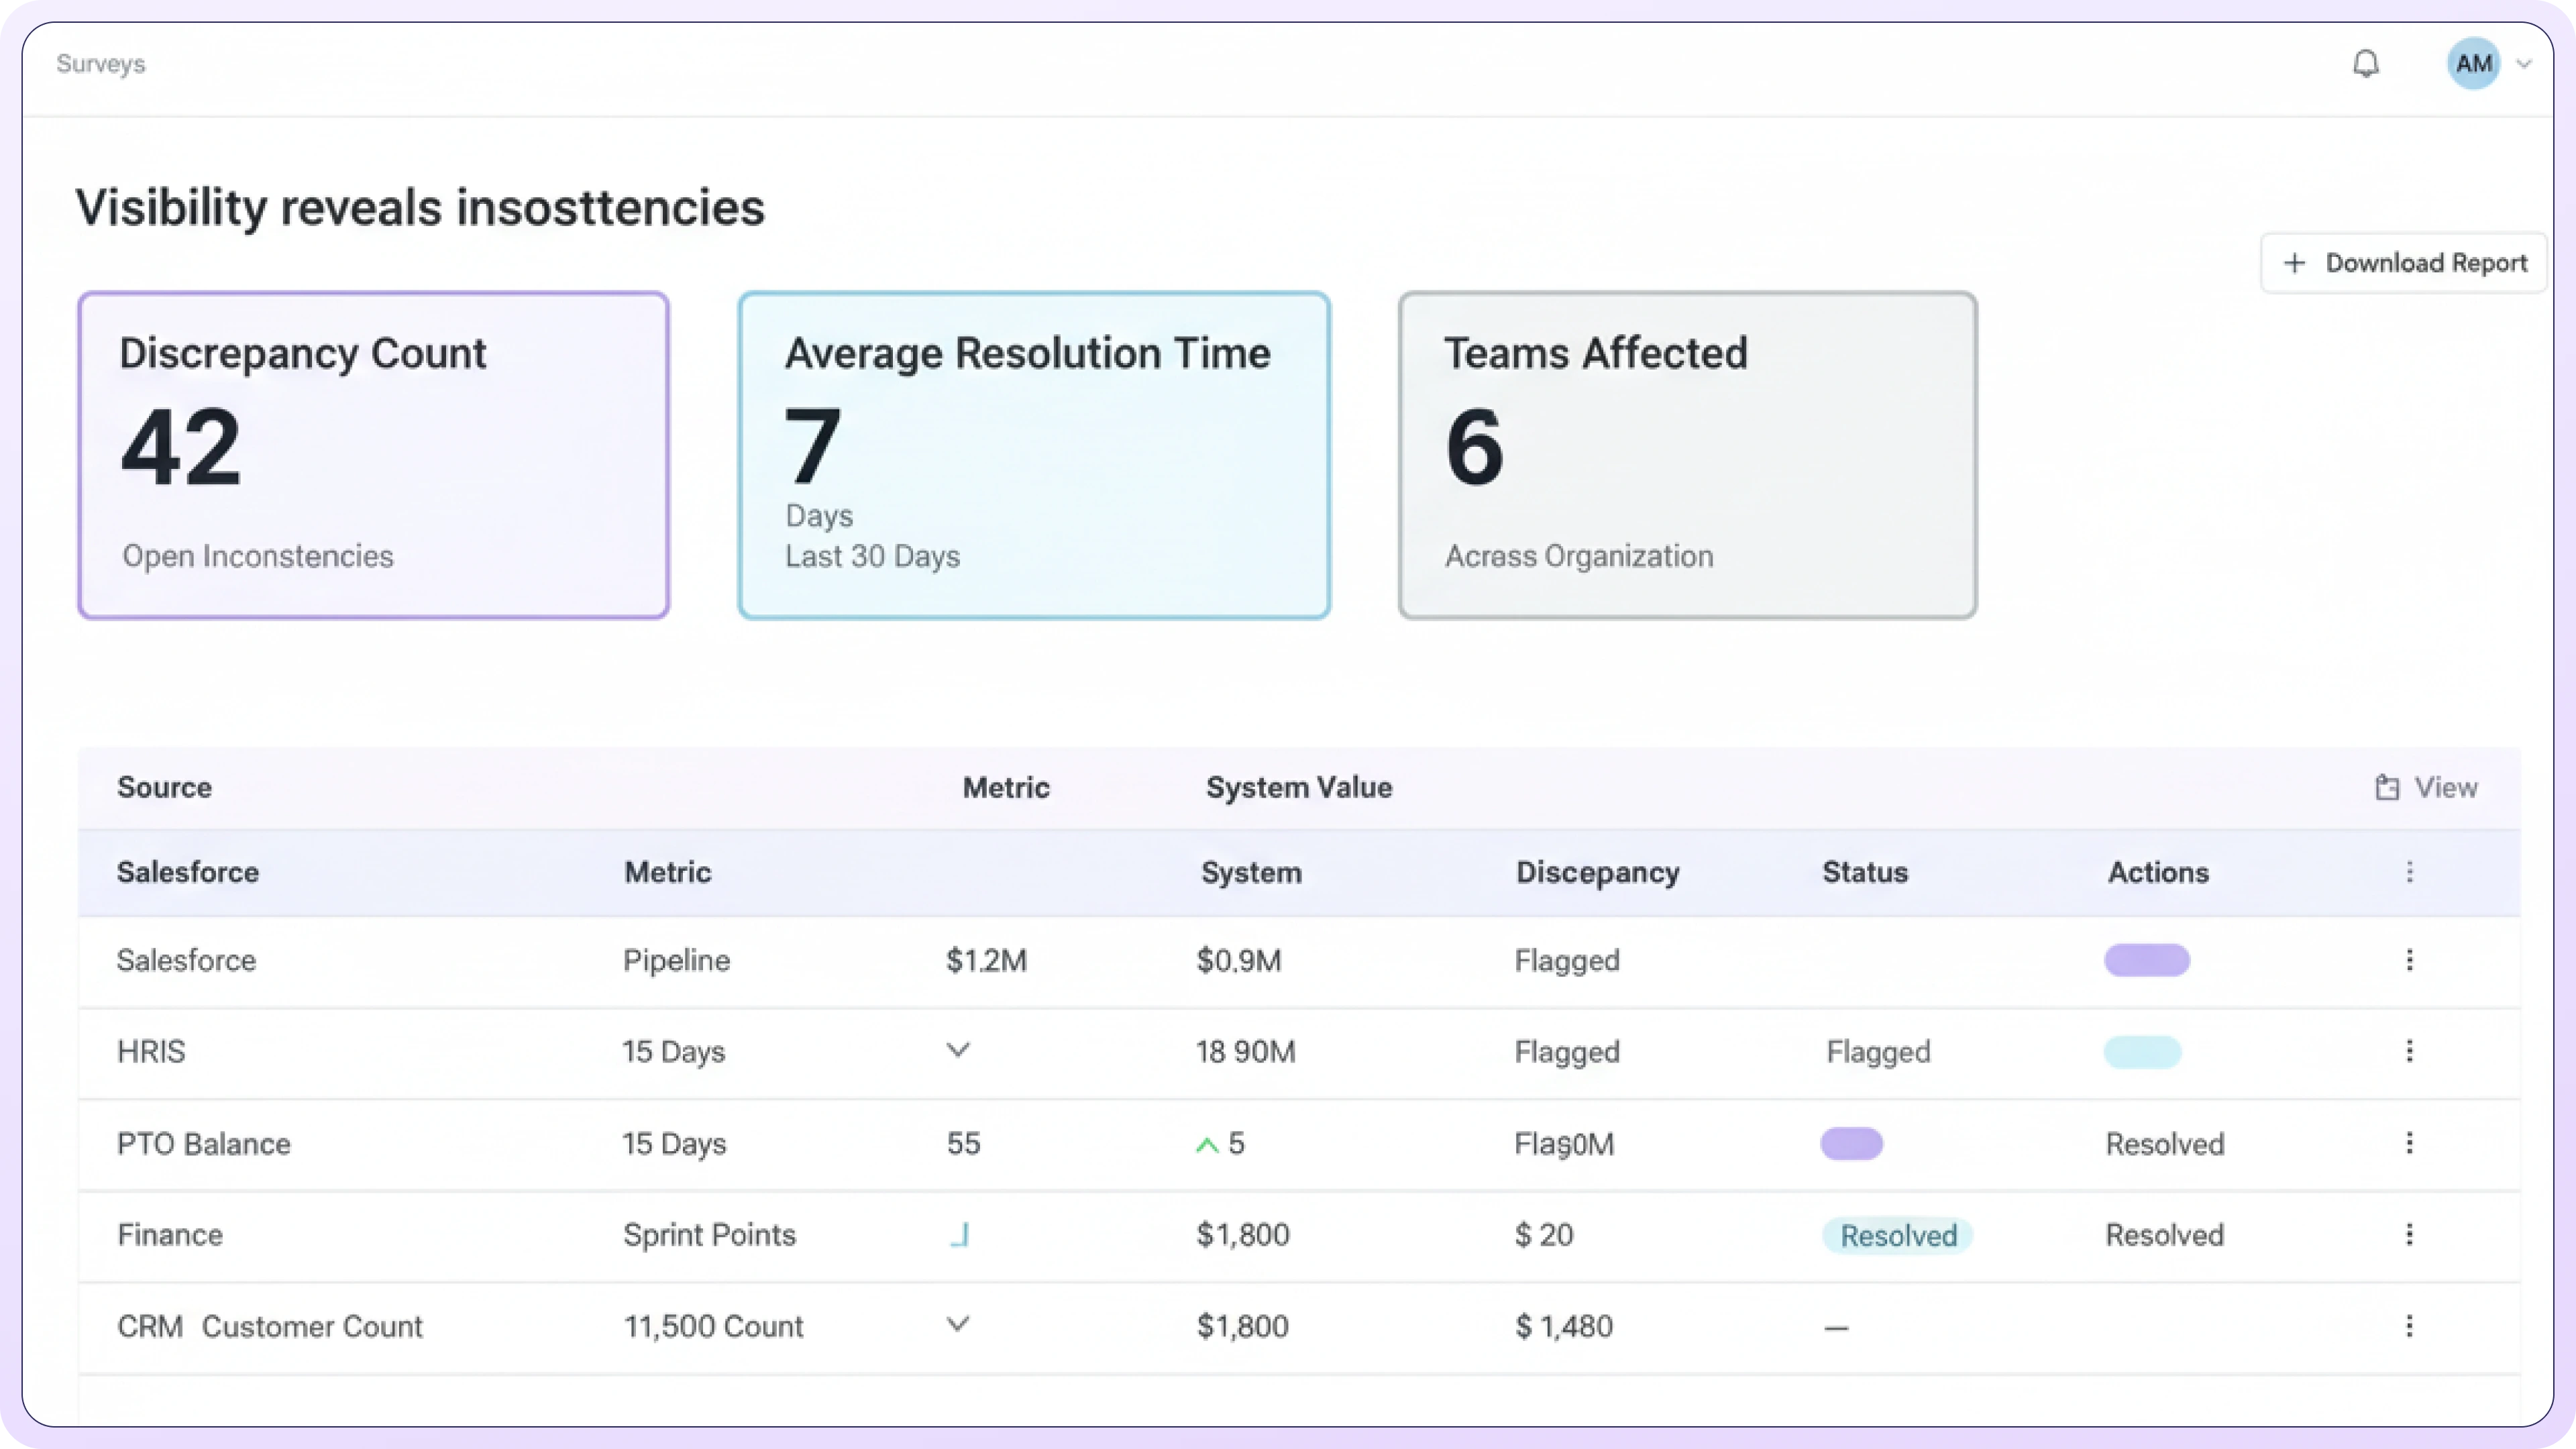Expand the chevron in the CRM row
Image resolution: width=2576 pixels, height=1449 pixels.
(958, 1324)
